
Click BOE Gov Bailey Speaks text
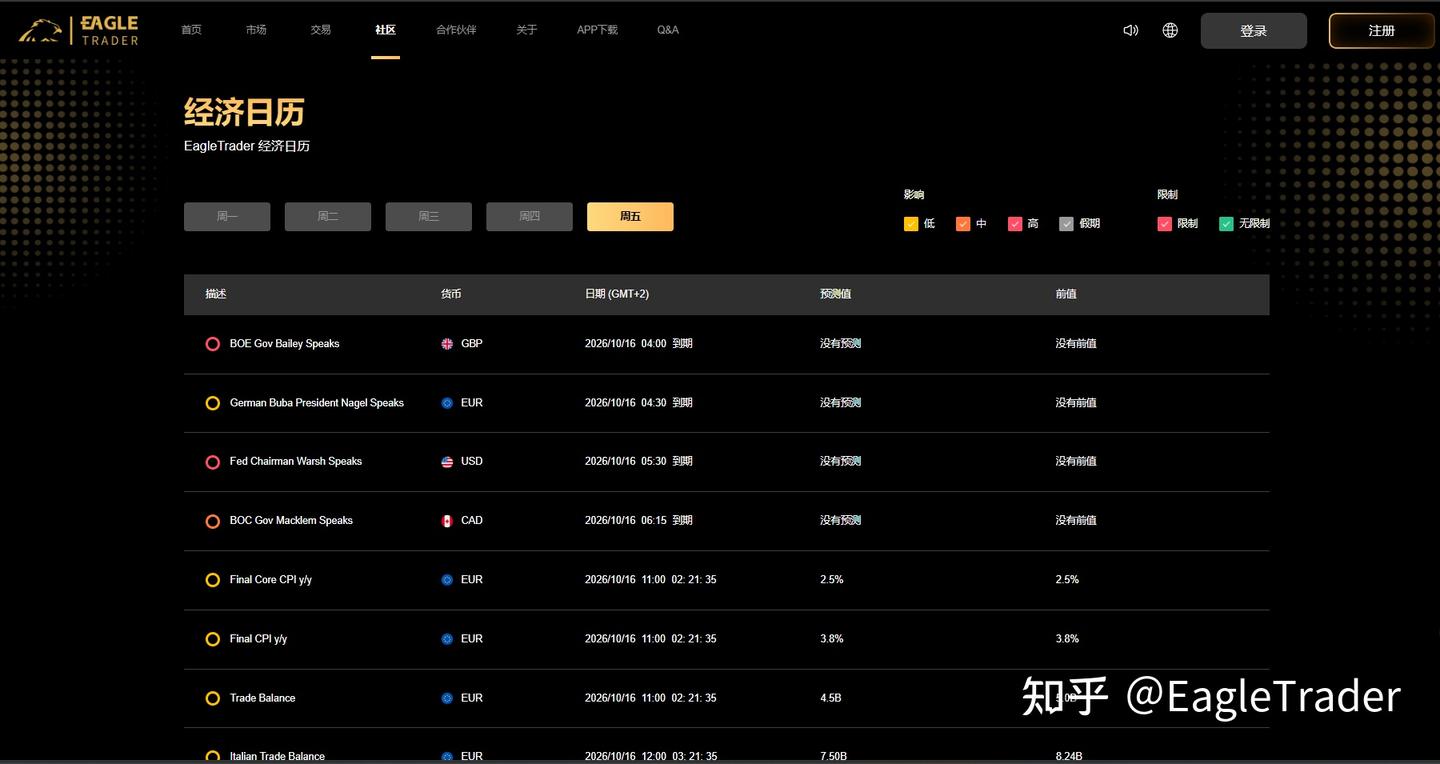[x=285, y=344]
